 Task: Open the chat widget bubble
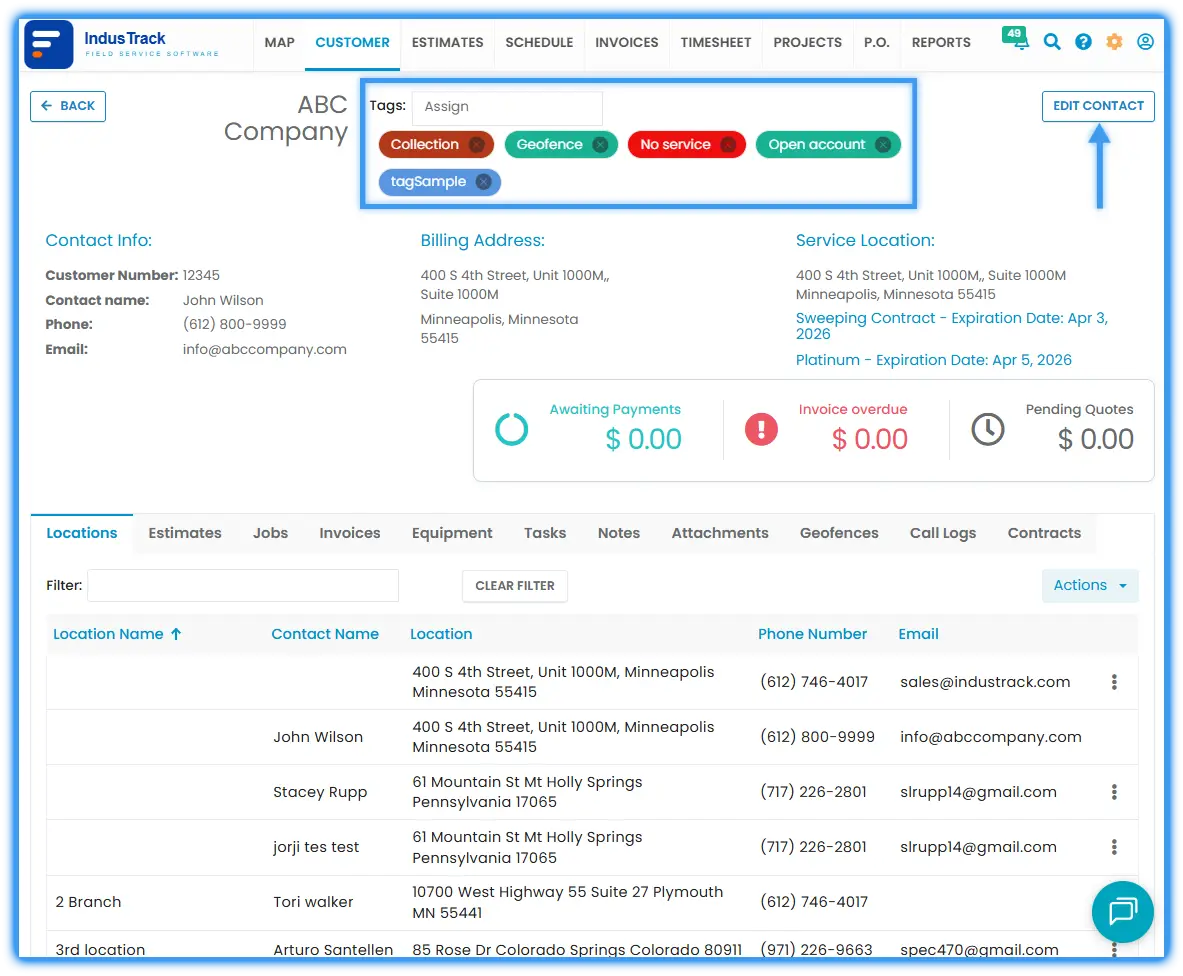click(x=1123, y=911)
